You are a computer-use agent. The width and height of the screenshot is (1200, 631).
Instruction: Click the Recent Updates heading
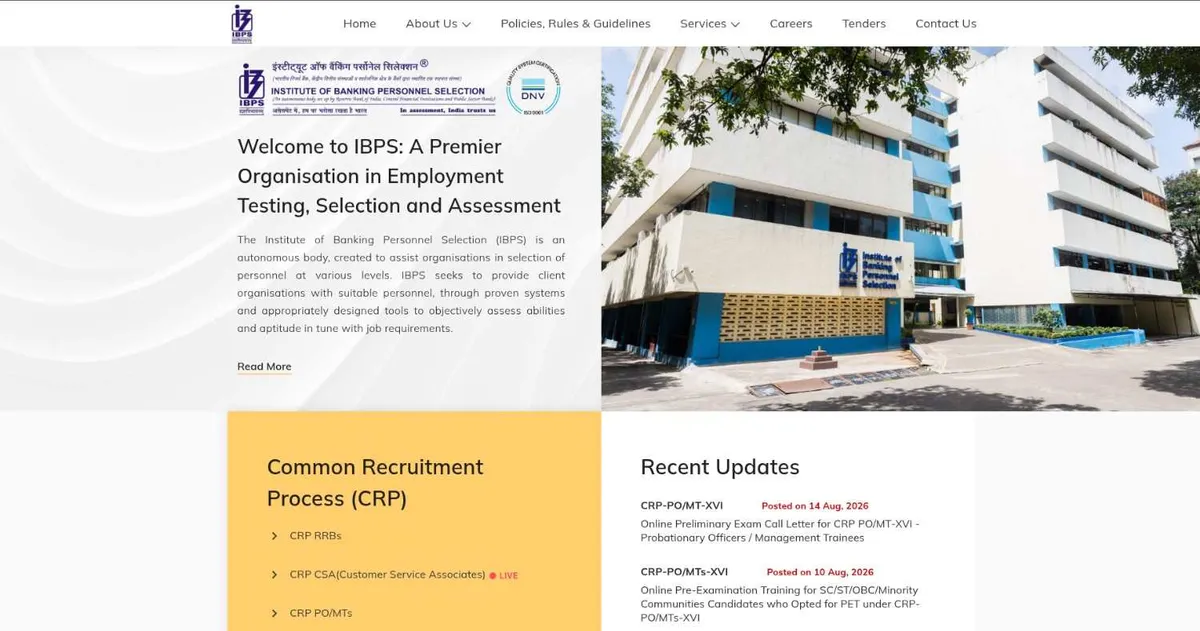tap(720, 467)
